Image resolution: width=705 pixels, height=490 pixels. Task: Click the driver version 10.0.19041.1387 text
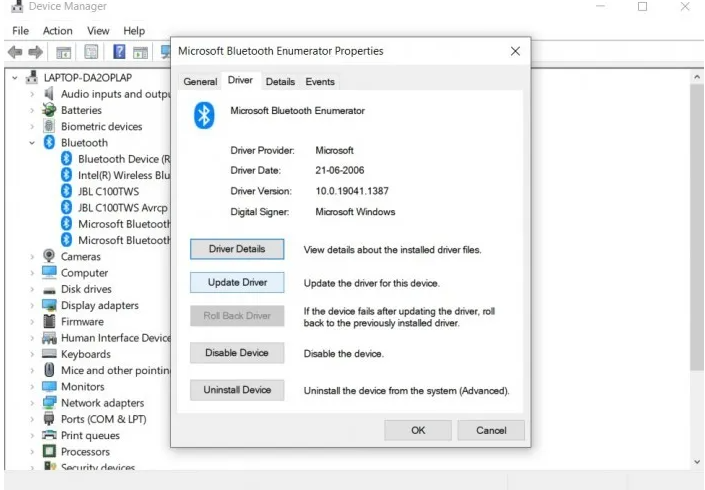(352, 191)
